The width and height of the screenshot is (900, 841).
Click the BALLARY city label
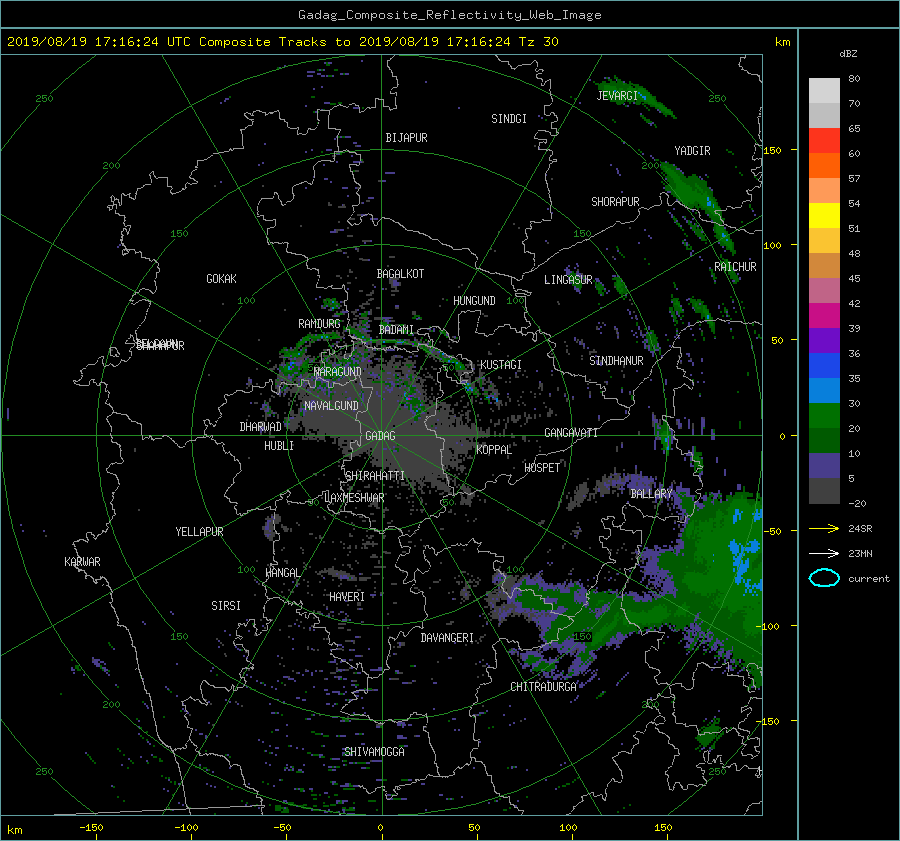(x=651, y=494)
